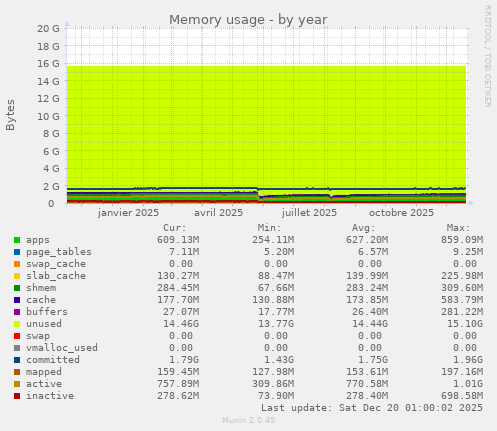Click committed current value 1.79G
This screenshot has height=431, width=497.
[184, 360]
